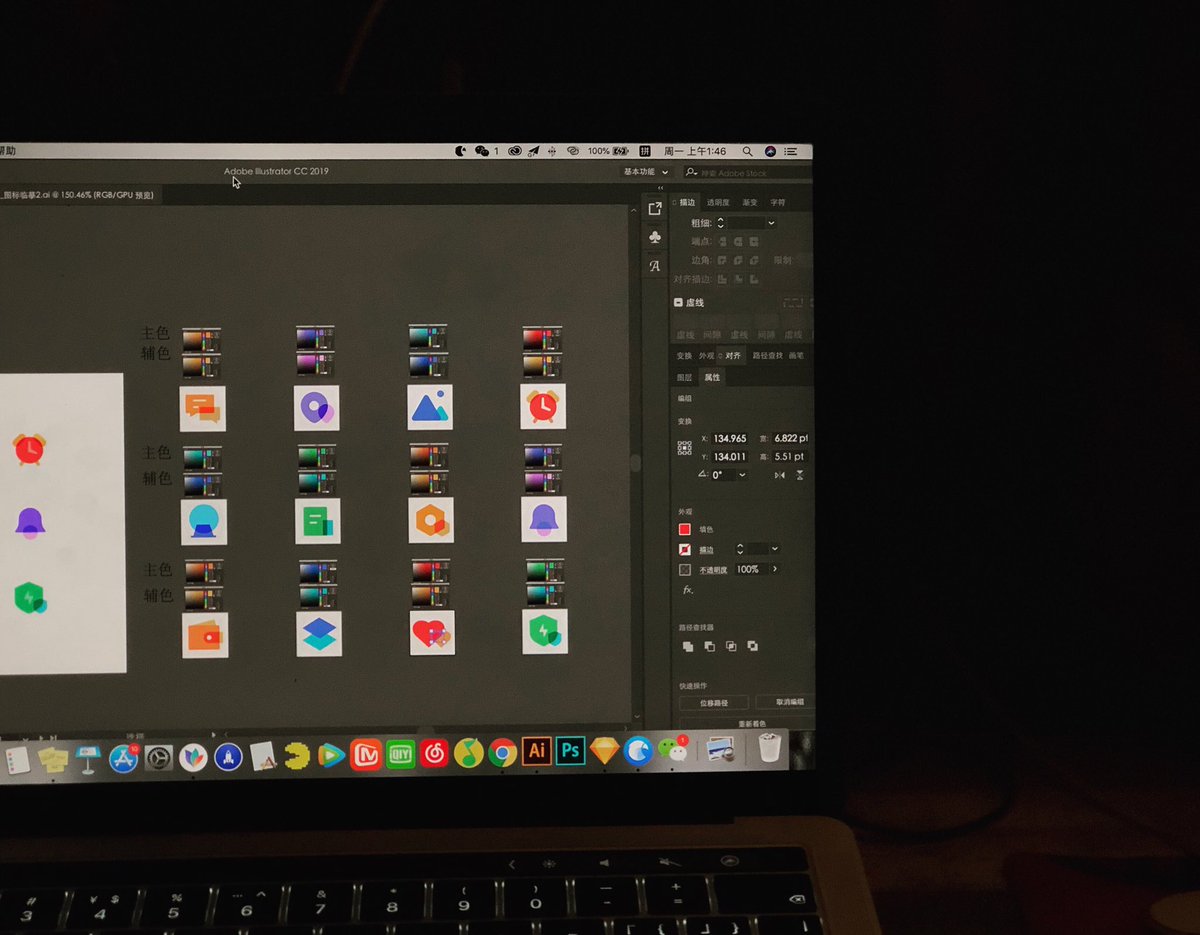Click the reference point grid in Transform

685,448
